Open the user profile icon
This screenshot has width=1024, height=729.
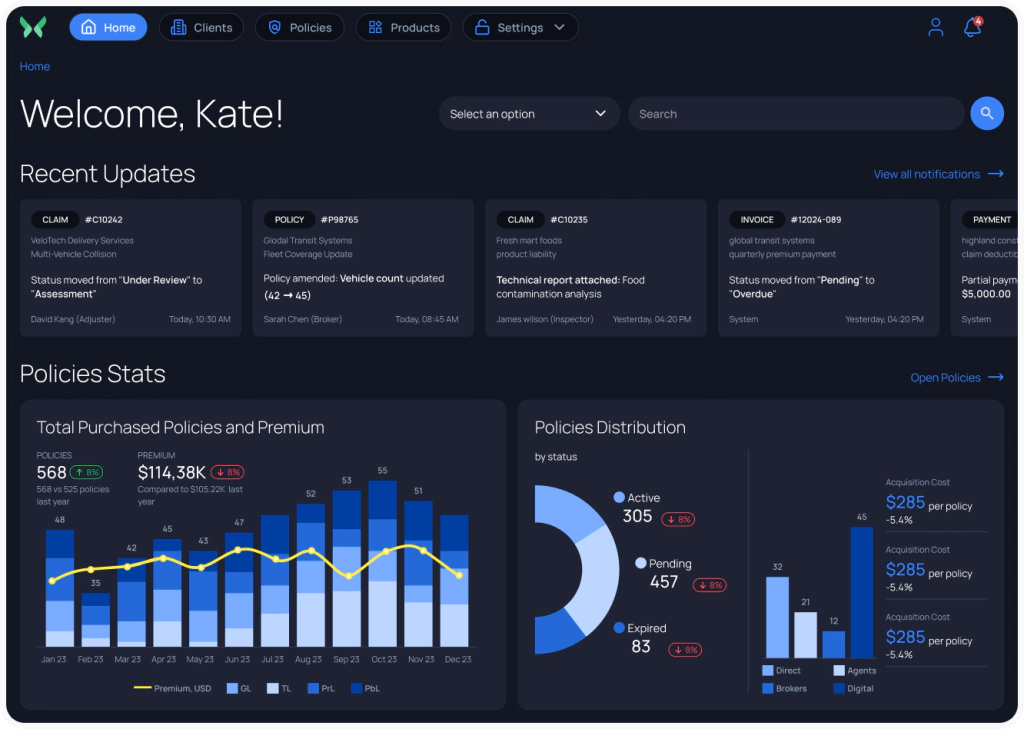tap(935, 28)
